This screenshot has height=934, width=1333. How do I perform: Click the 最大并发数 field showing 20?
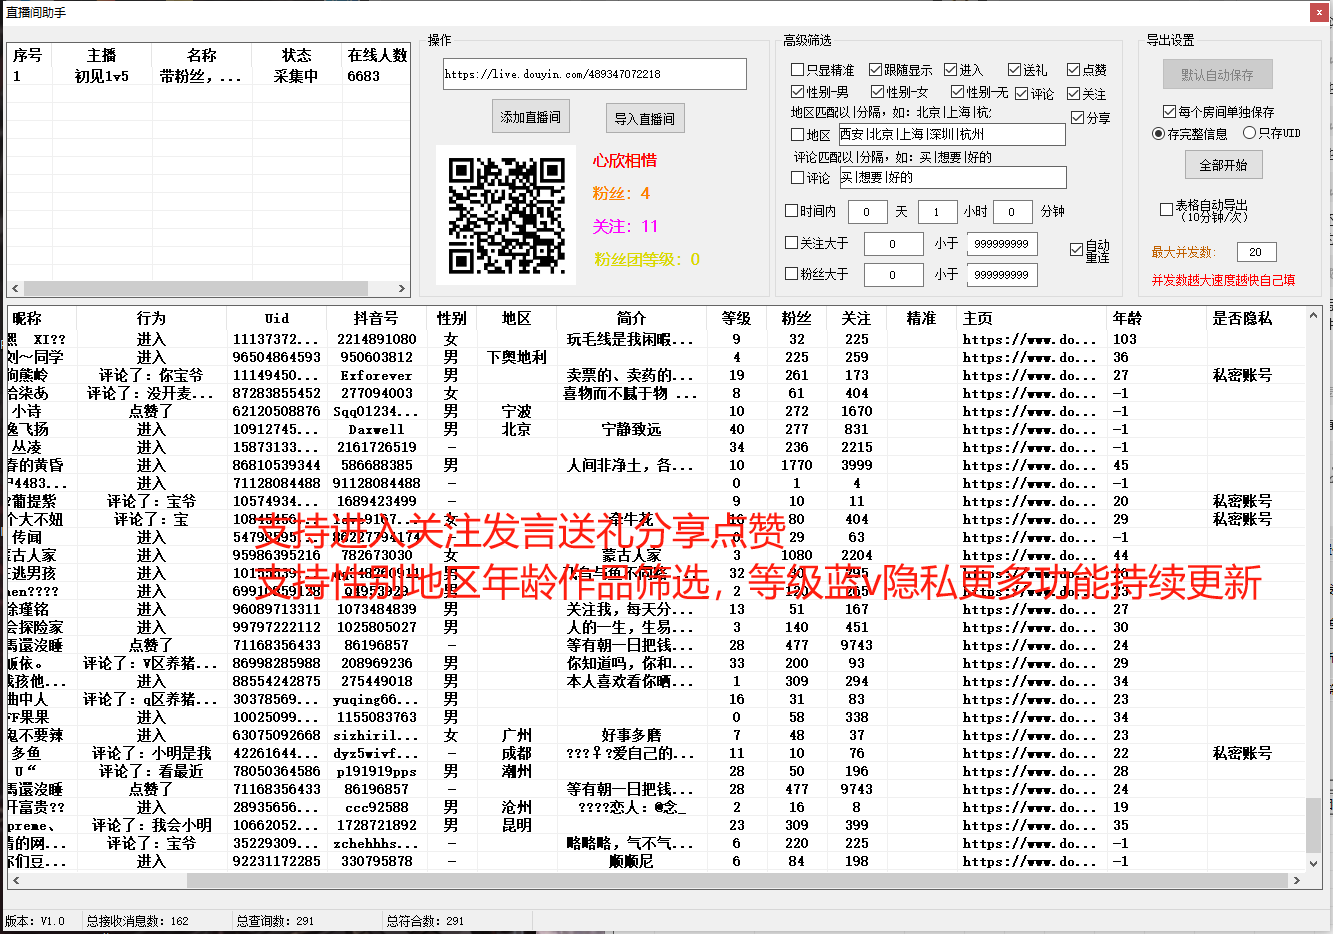tap(1256, 252)
